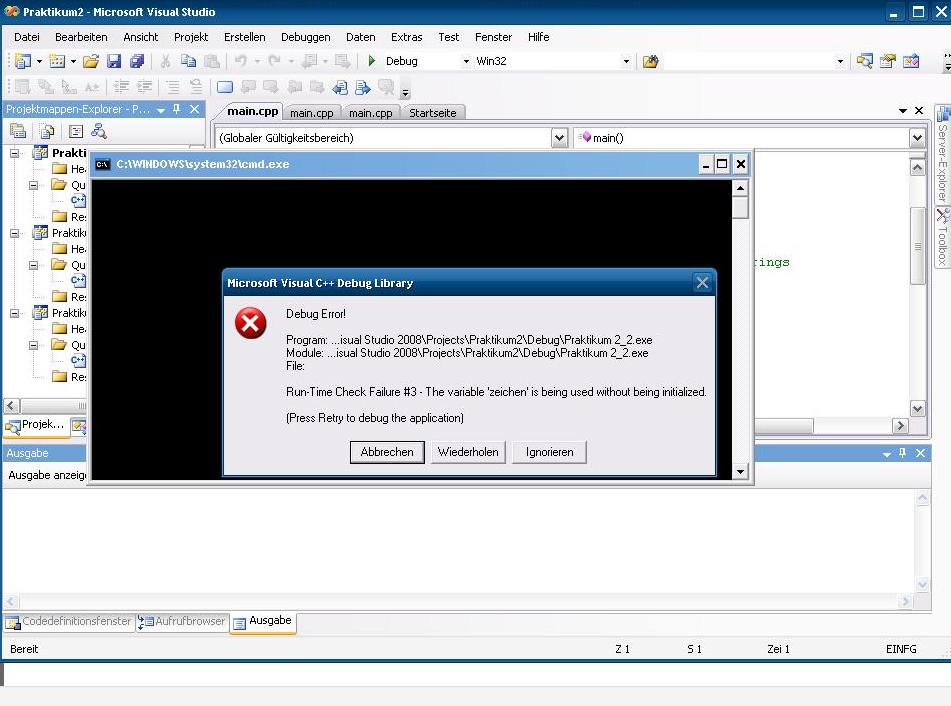Screen dimensions: 951x706
Task: Start debugging with the green play icon
Action: coord(372,61)
